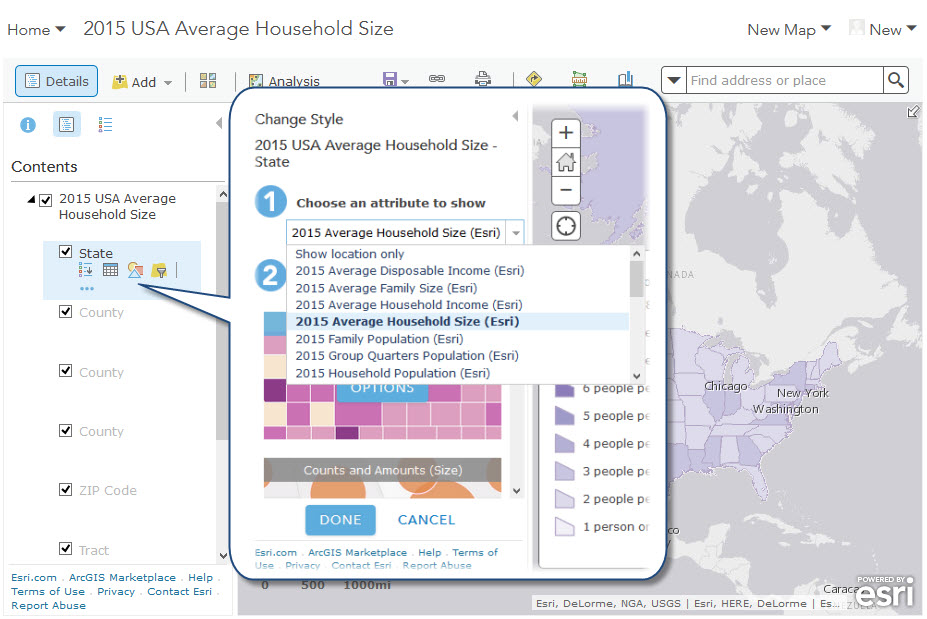Open the table icon under State layer
This screenshot has width=927, height=619.
coord(111,270)
